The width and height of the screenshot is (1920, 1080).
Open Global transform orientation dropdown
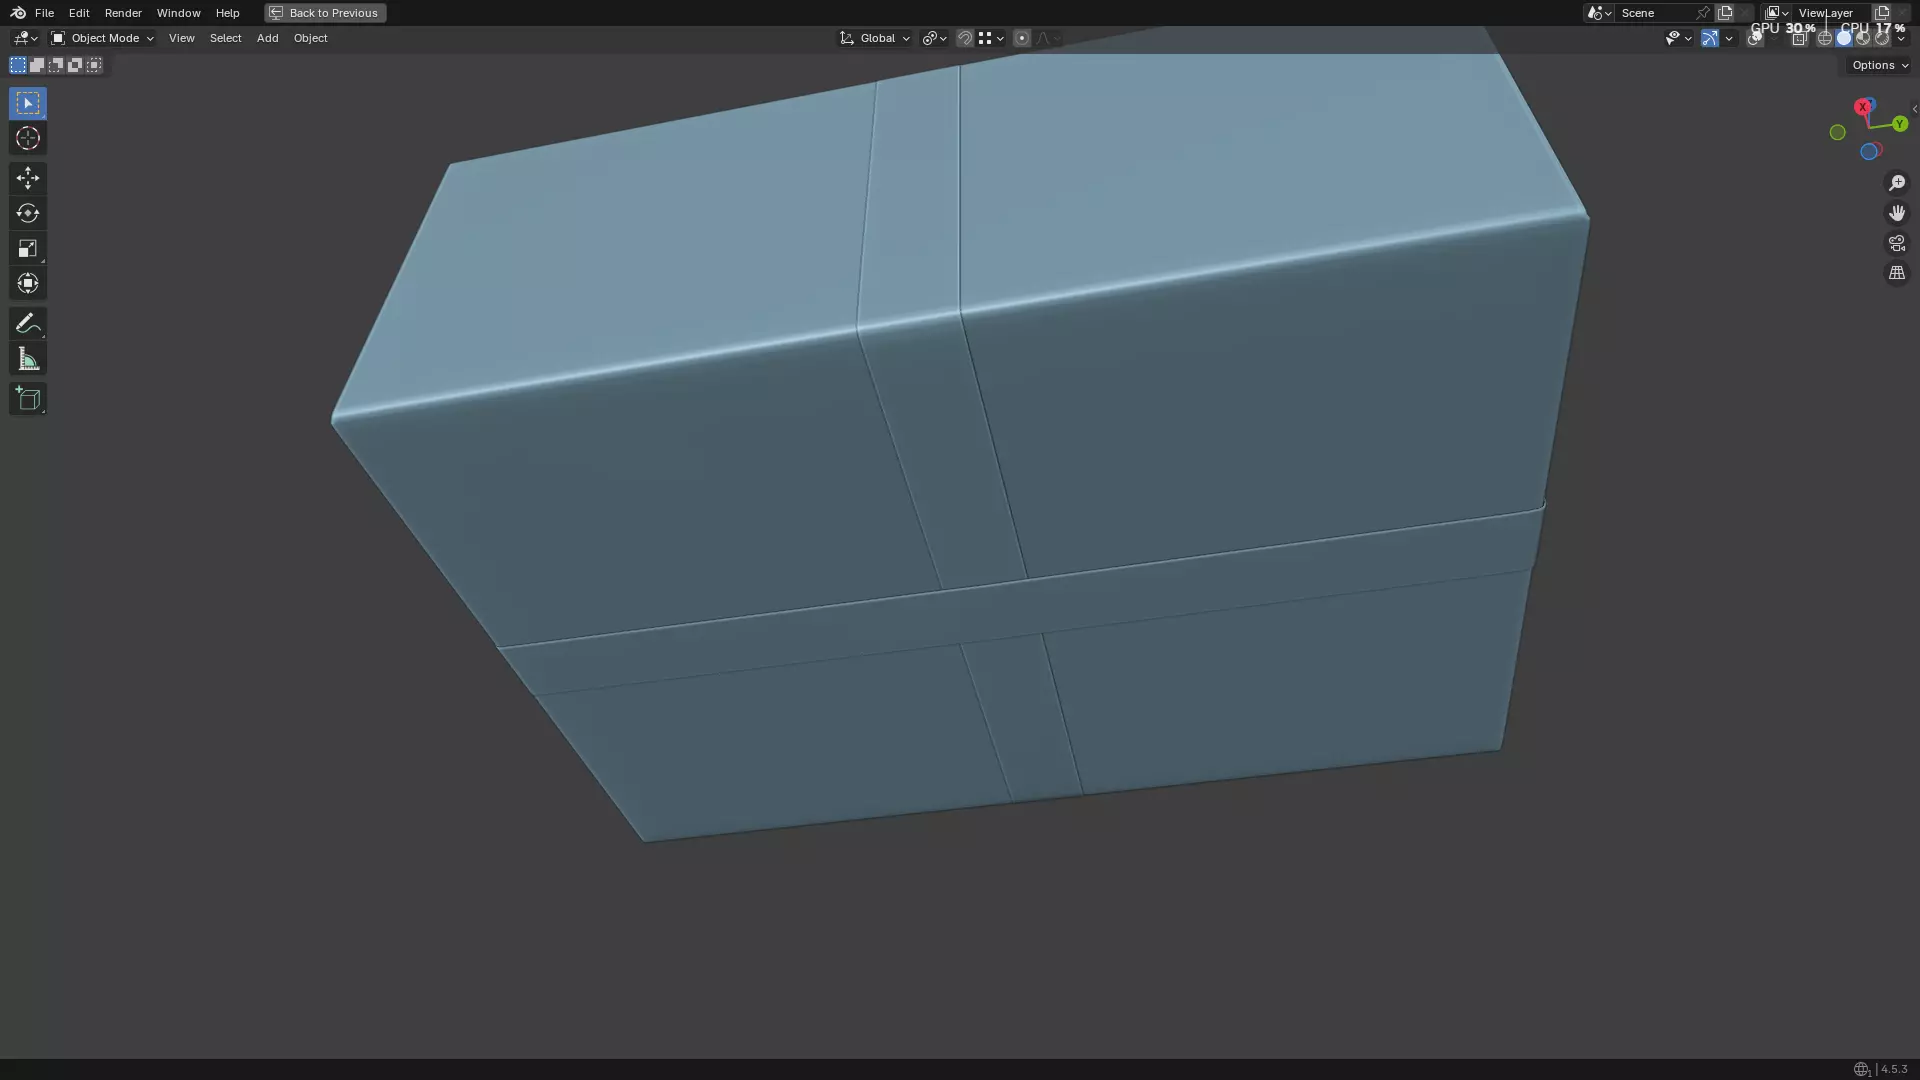tap(875, 38)
